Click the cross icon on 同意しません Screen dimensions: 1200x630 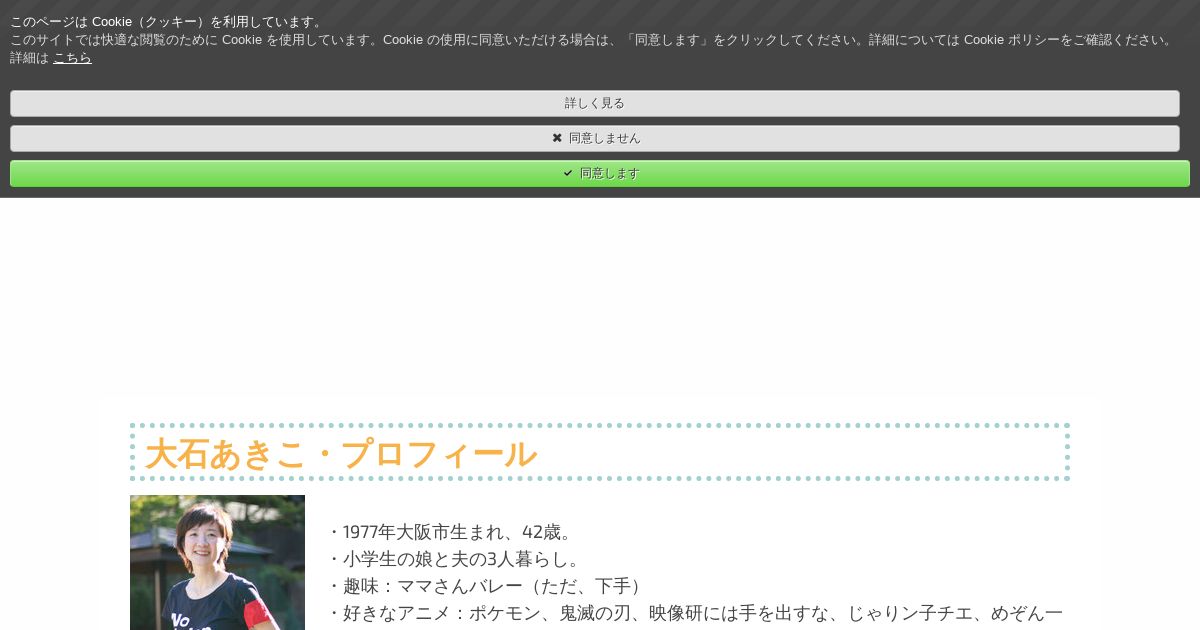point(557,138)
